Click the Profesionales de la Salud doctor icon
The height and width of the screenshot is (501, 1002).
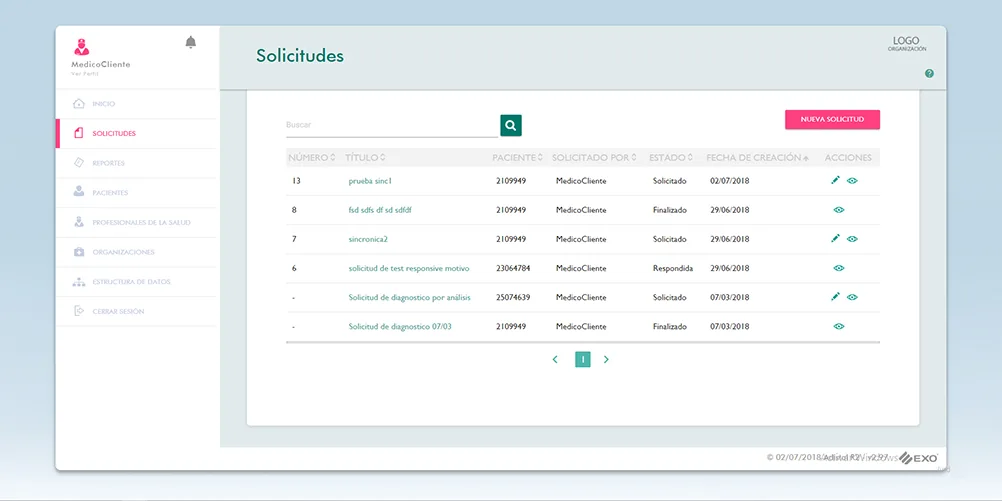point(79,222)
